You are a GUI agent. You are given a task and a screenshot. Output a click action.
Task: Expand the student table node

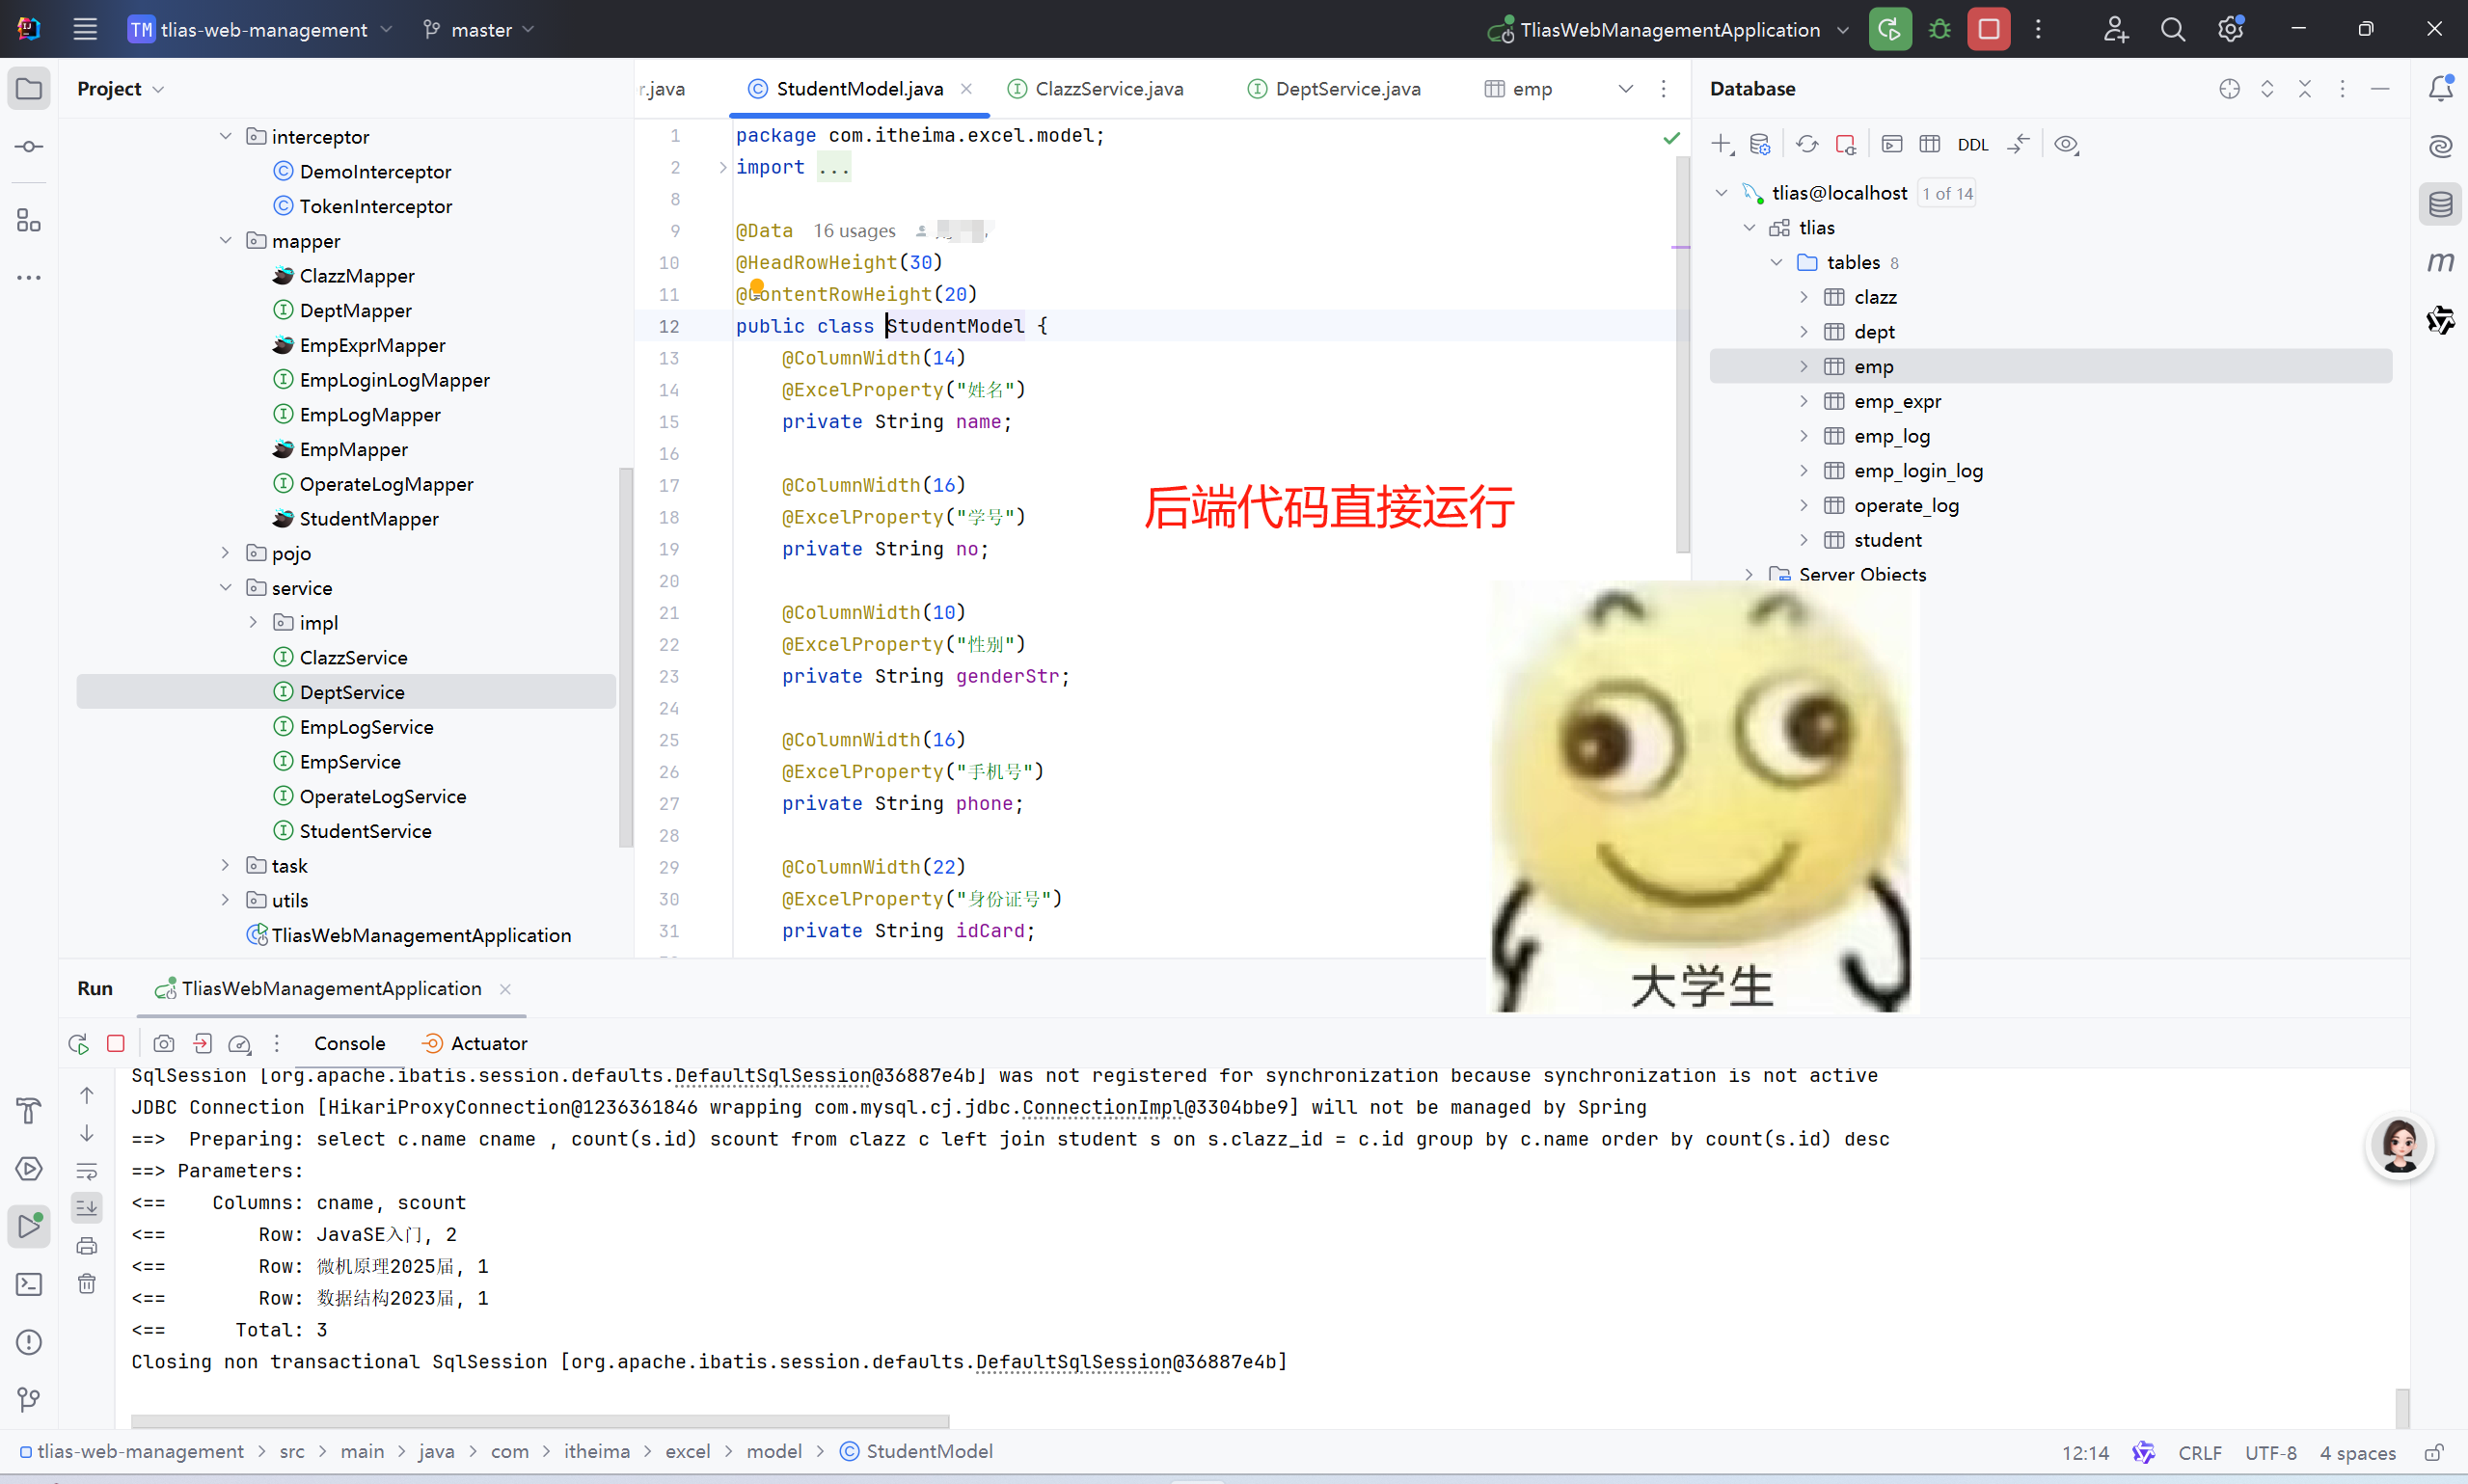click(x=1804, y=540)
